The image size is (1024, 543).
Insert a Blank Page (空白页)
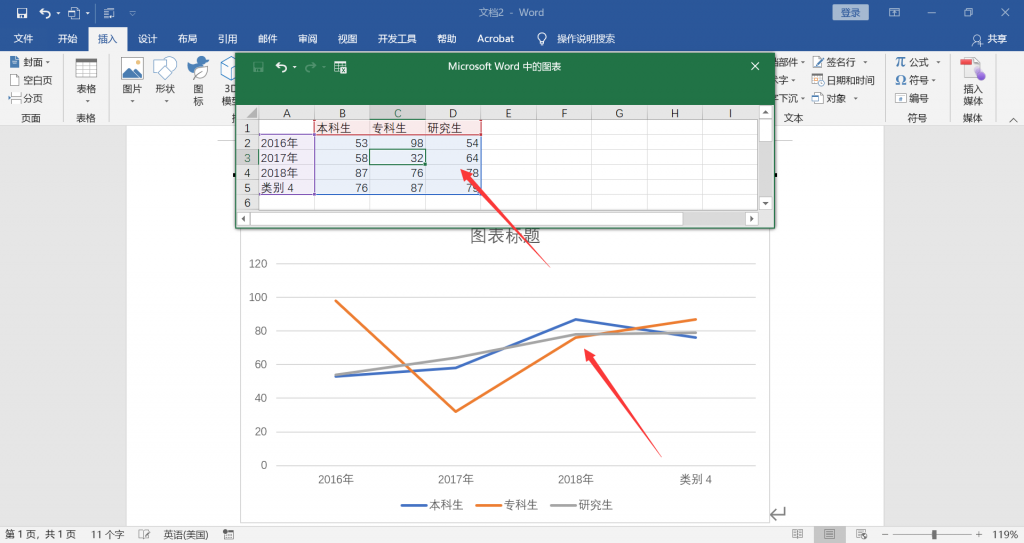click(x=31, y=80)
